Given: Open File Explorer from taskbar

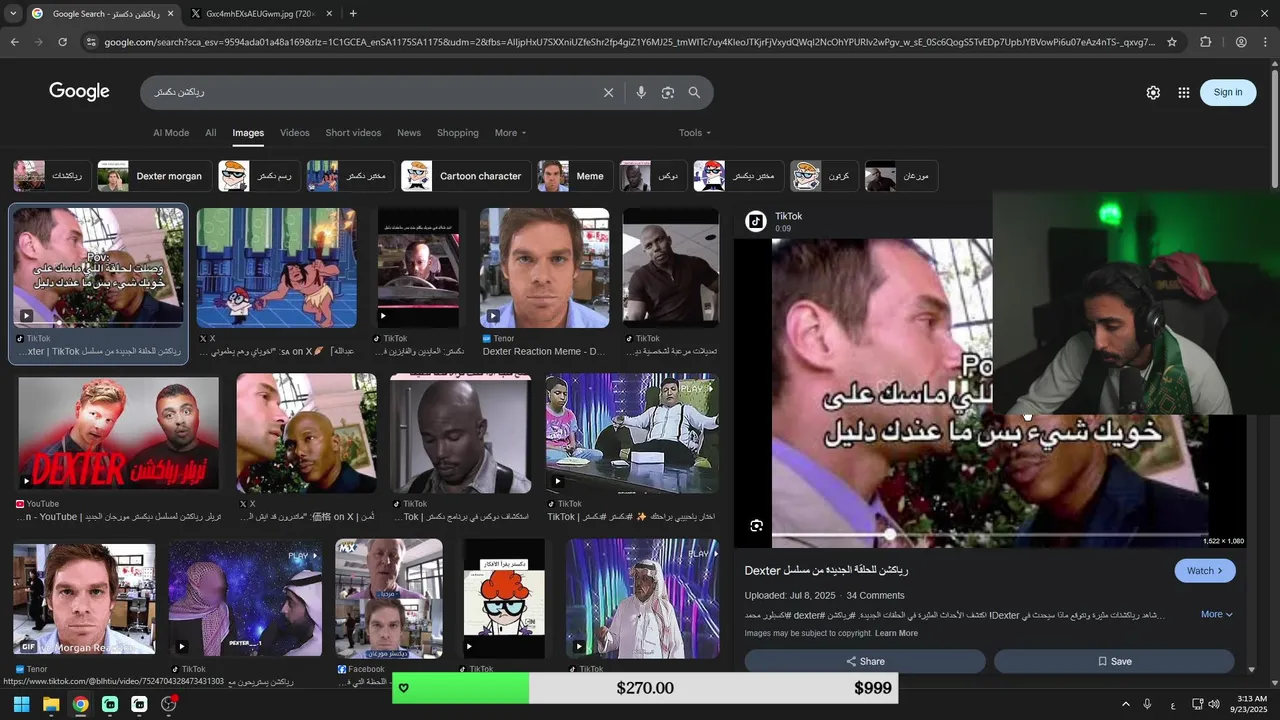Looking at the screenshot, I should click(51, 704).
